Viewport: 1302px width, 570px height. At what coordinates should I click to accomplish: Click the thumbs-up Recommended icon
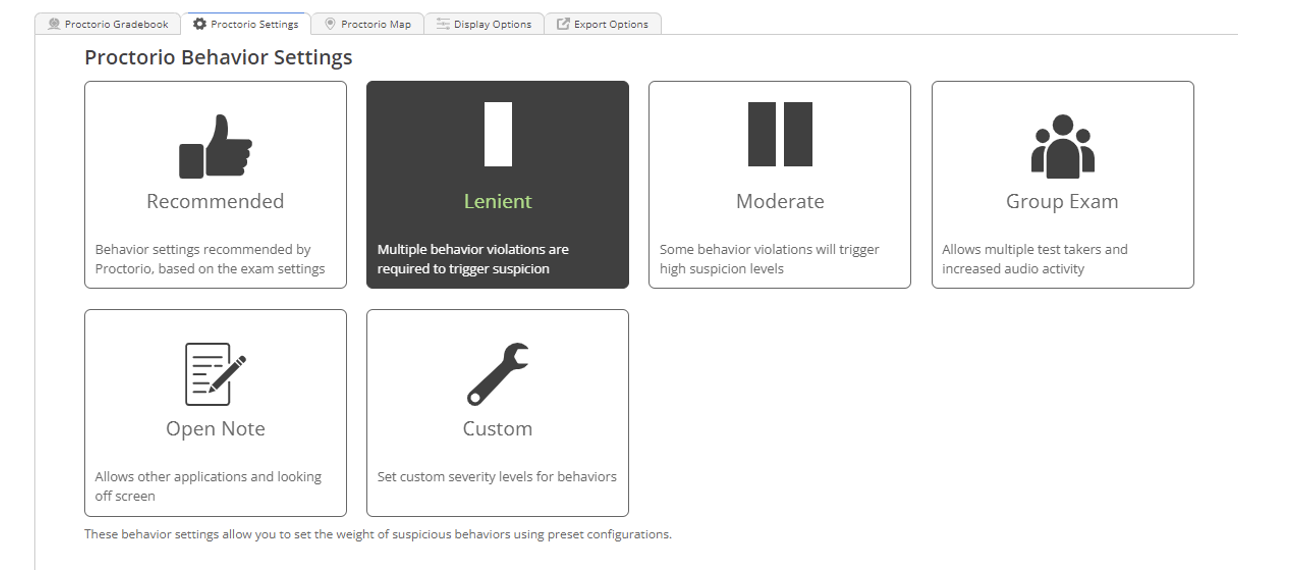215,146
